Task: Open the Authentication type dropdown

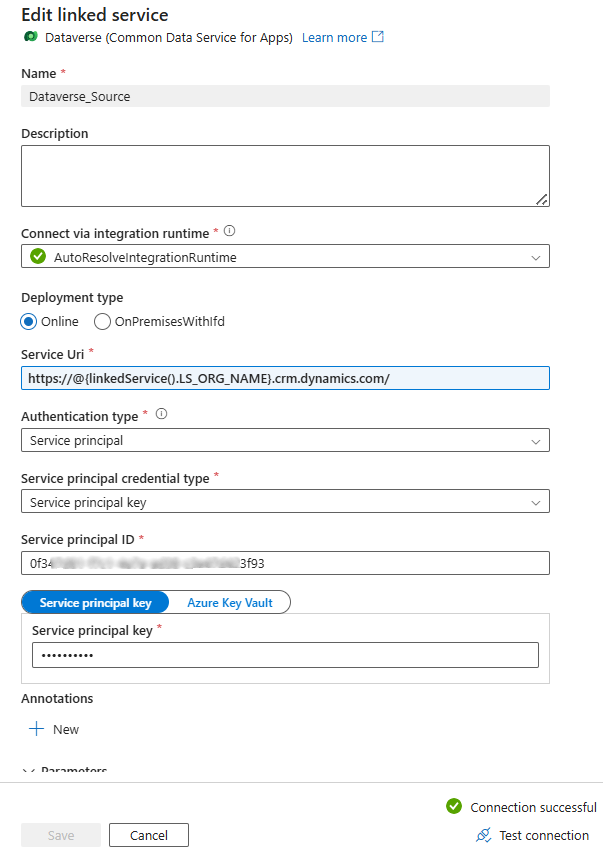Action: (285, 440)
